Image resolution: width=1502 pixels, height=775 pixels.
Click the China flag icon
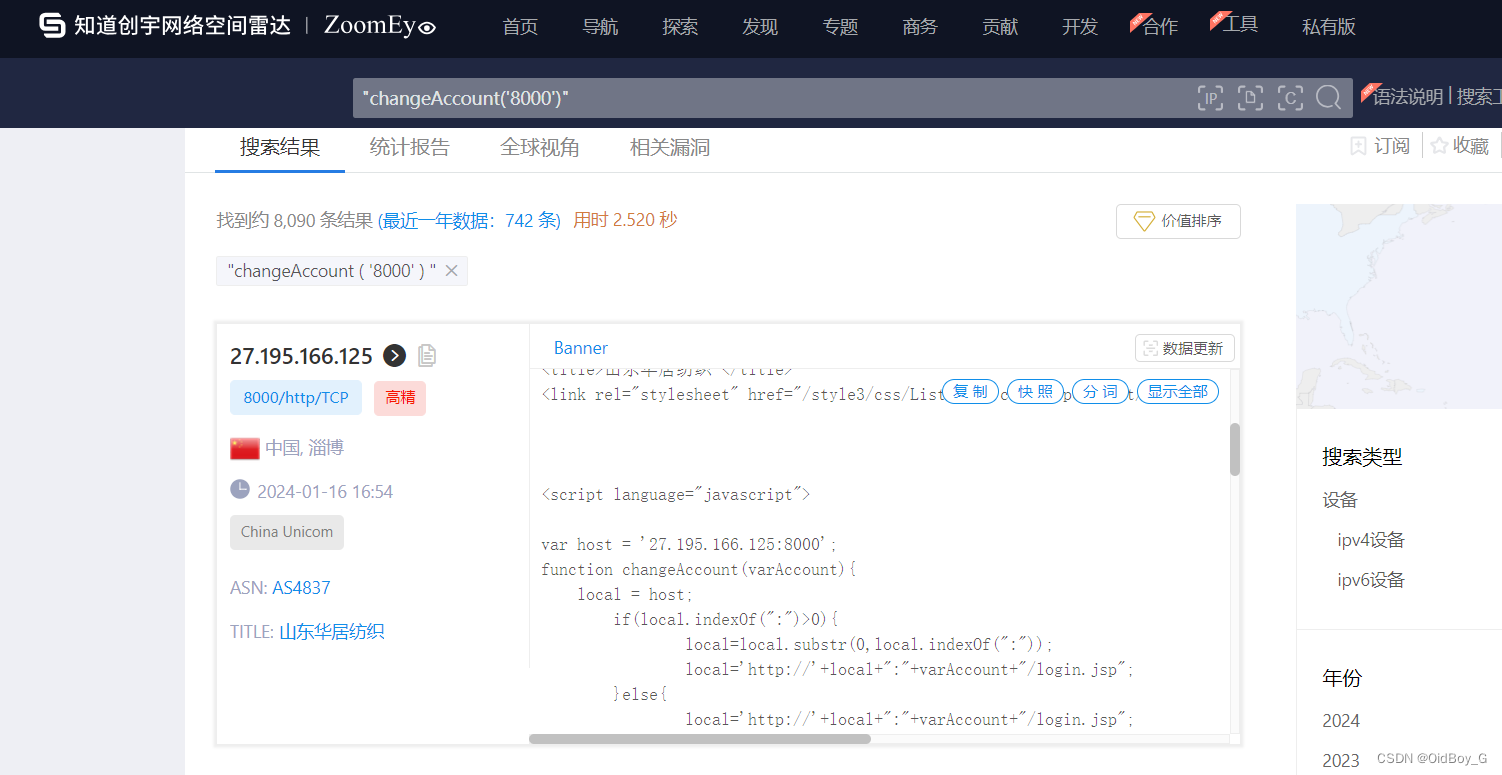pos(245,448)
